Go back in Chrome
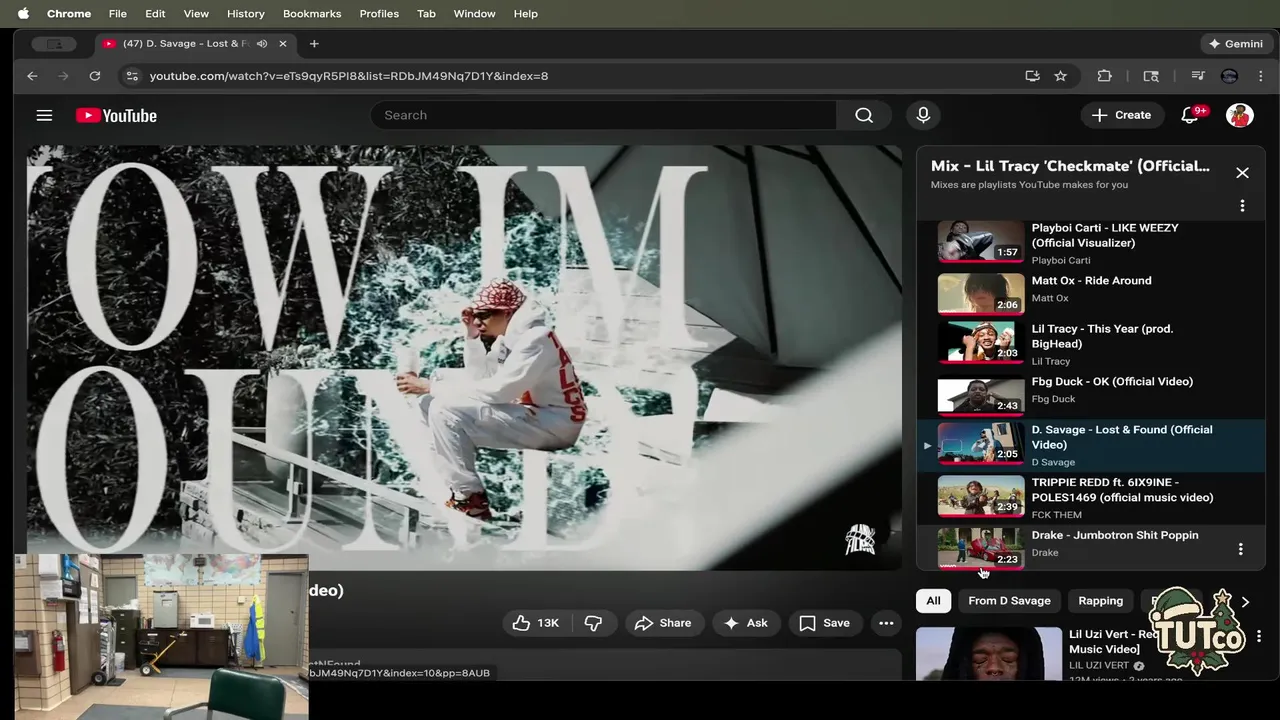Image resolution: width=1280 pixels, height=720 pixels. coord(32,76)
